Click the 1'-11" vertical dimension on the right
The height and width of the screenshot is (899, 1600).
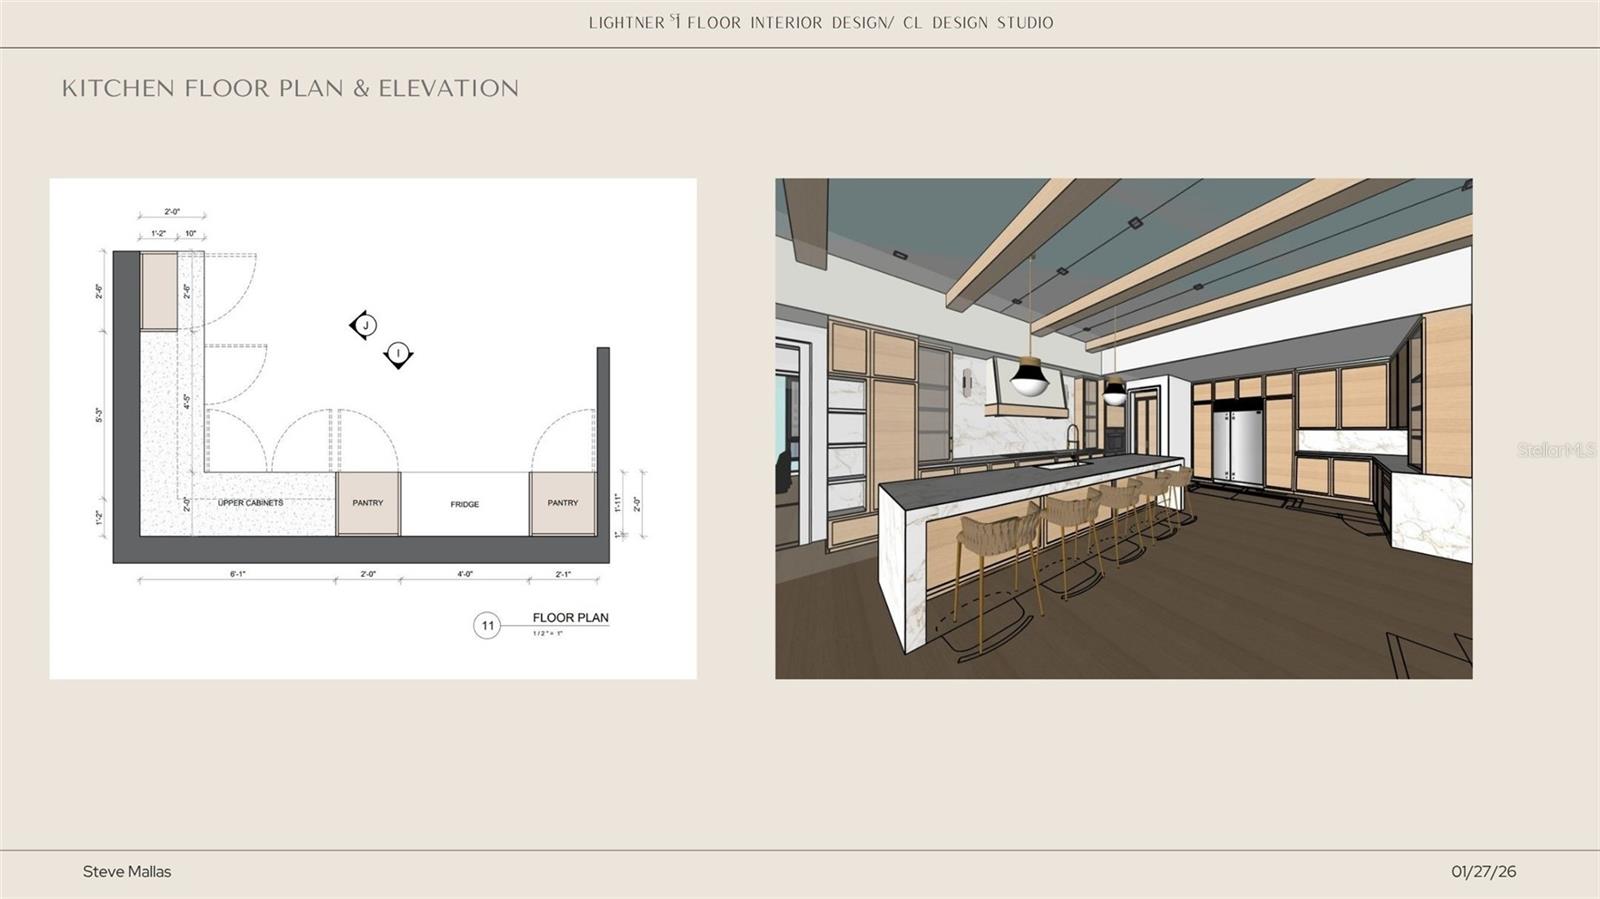tap(618, 501)
